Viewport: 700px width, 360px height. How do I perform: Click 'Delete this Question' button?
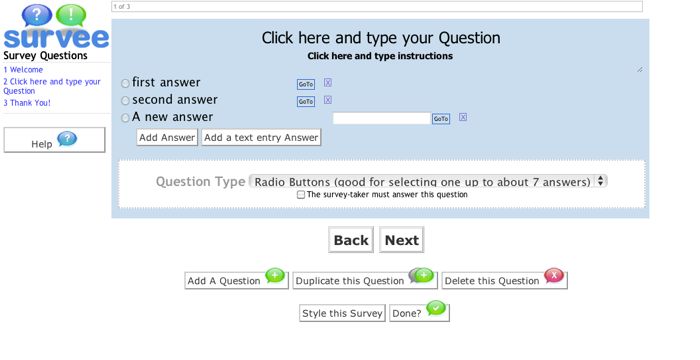pos(504,280)
